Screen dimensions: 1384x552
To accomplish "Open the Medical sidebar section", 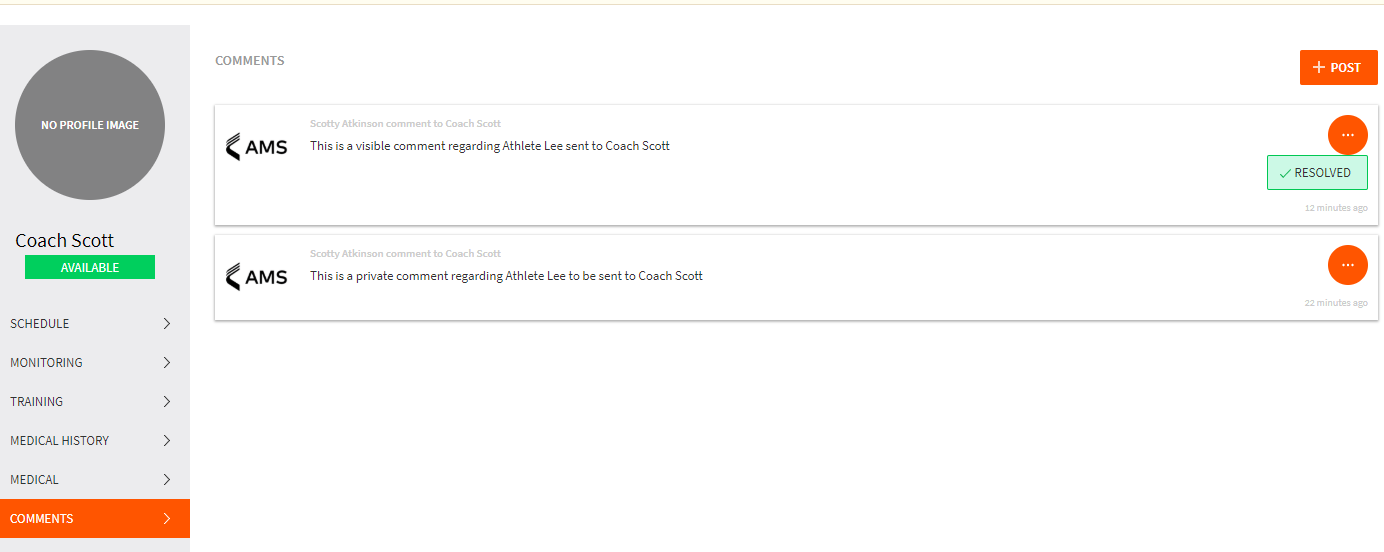I will 95,479.
